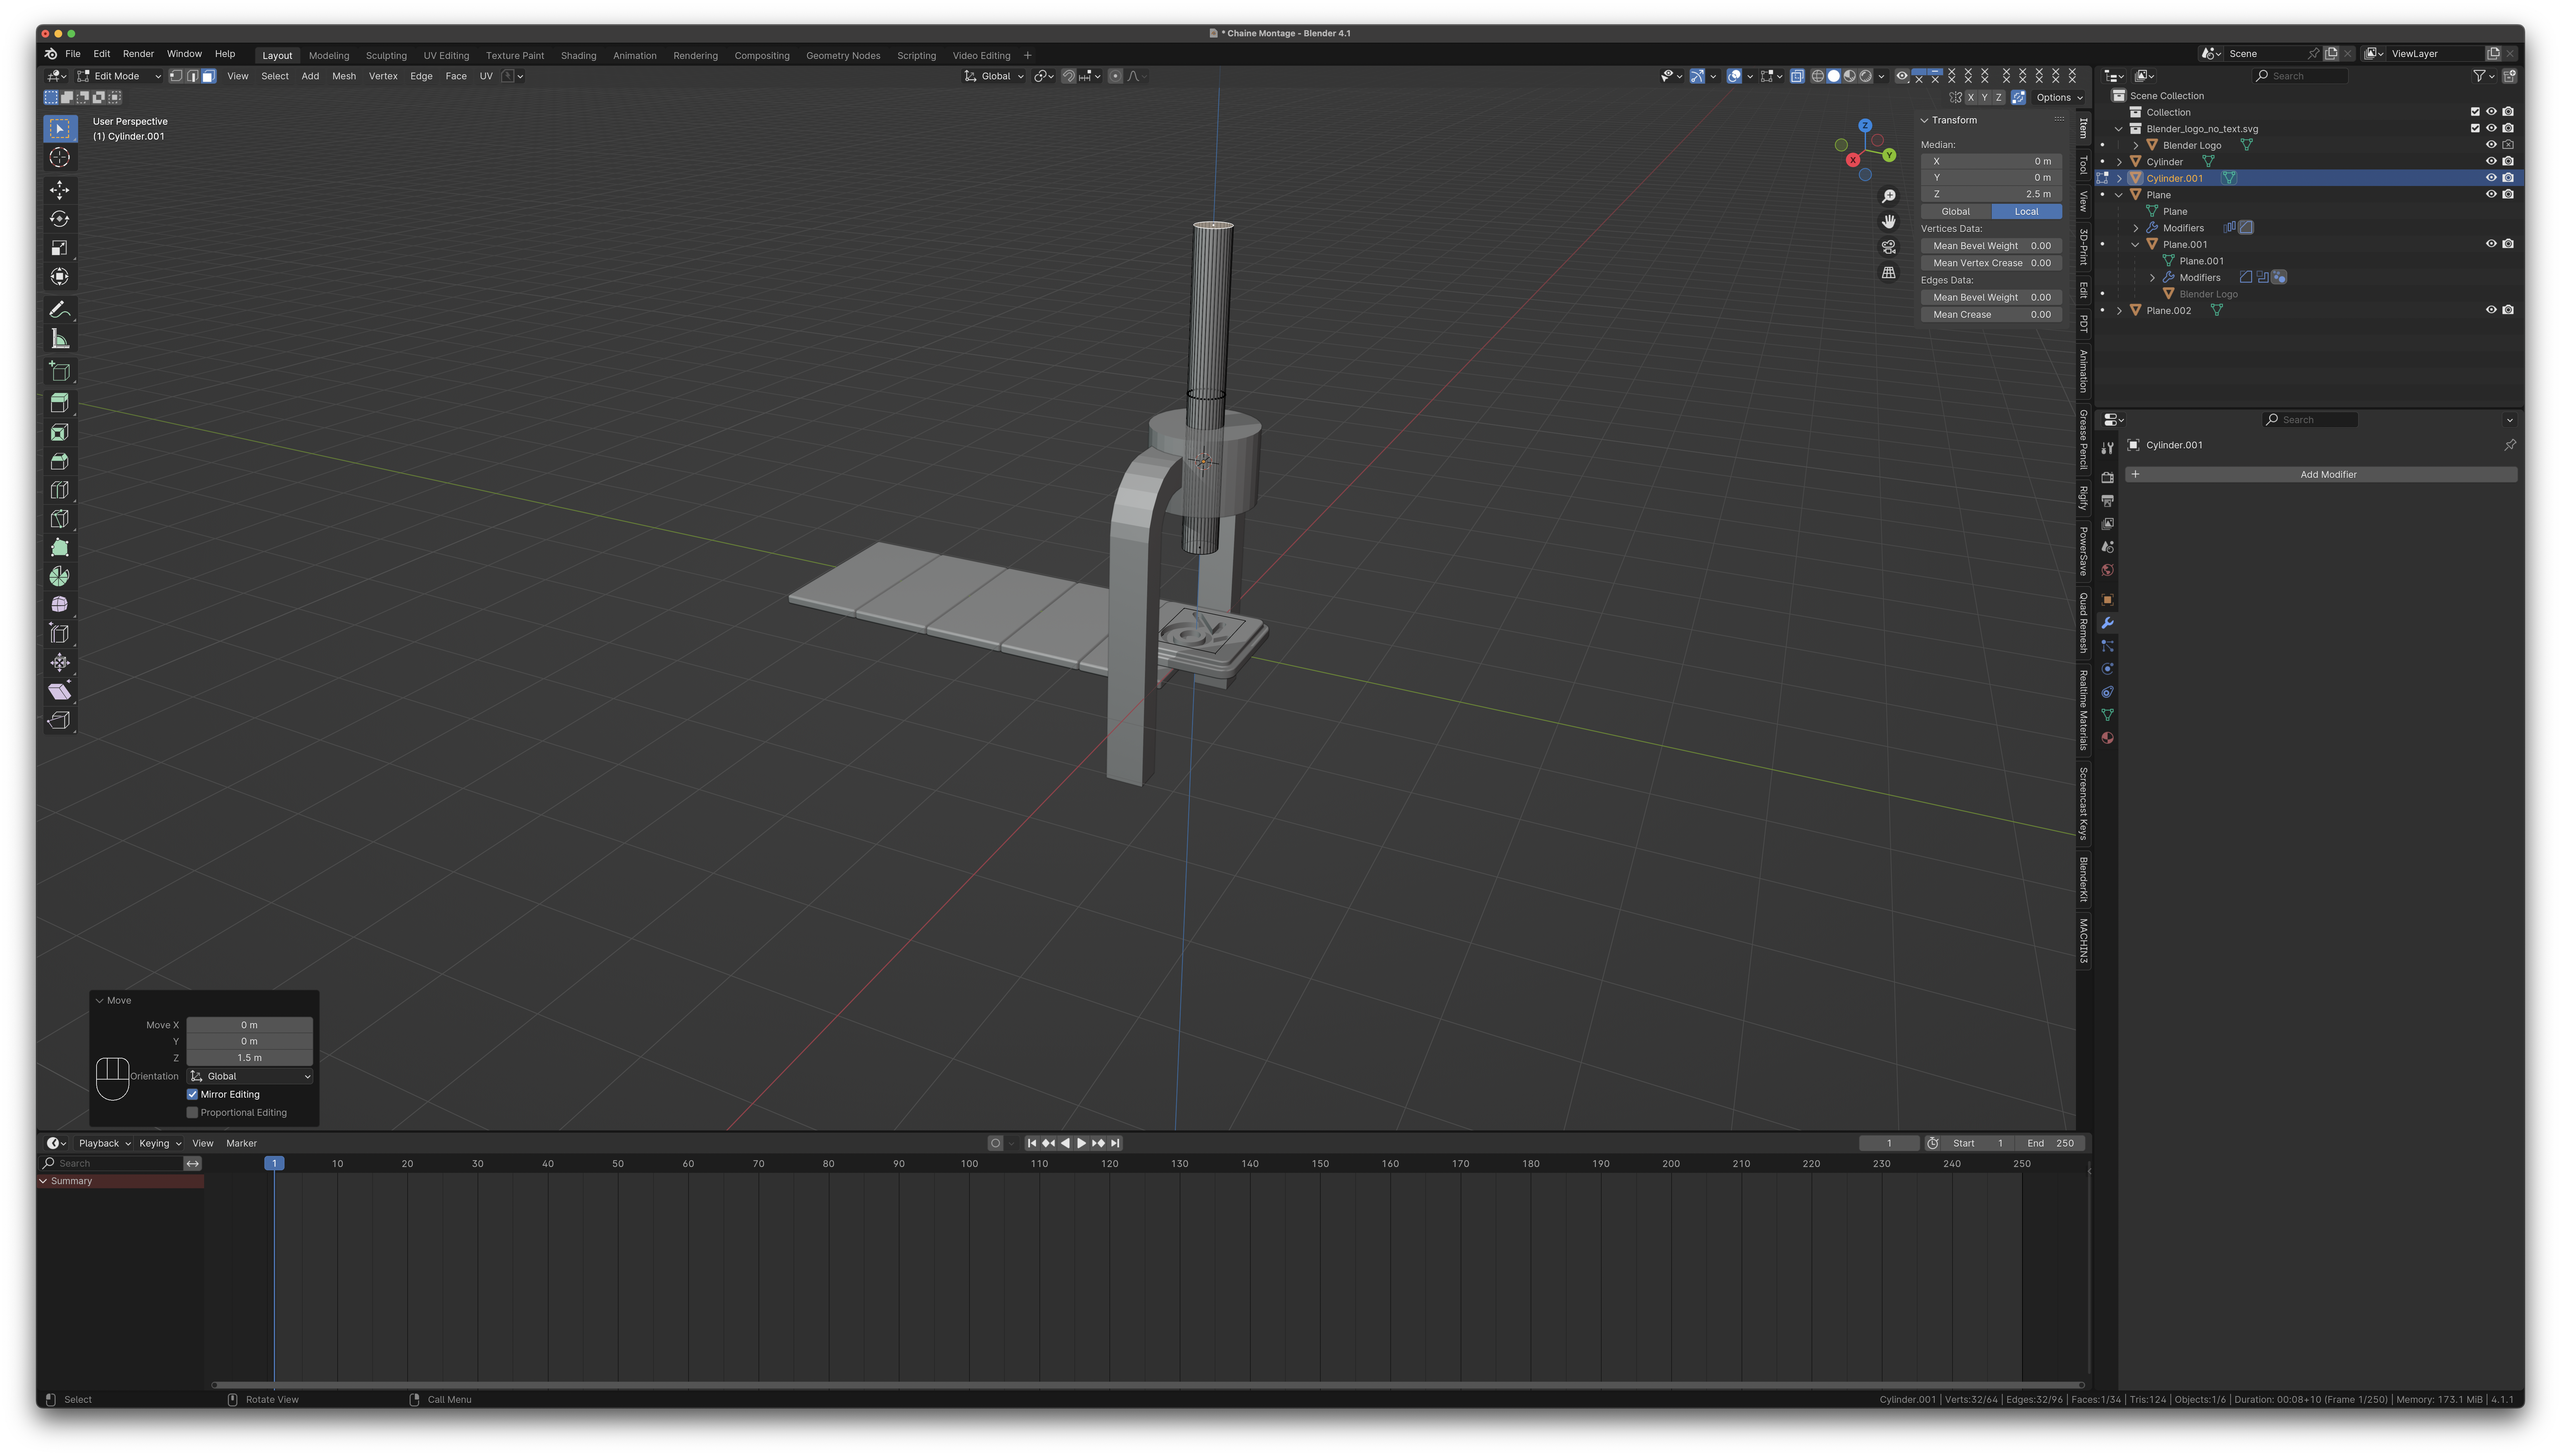Switch to vertex select mode

click(176, 76)
